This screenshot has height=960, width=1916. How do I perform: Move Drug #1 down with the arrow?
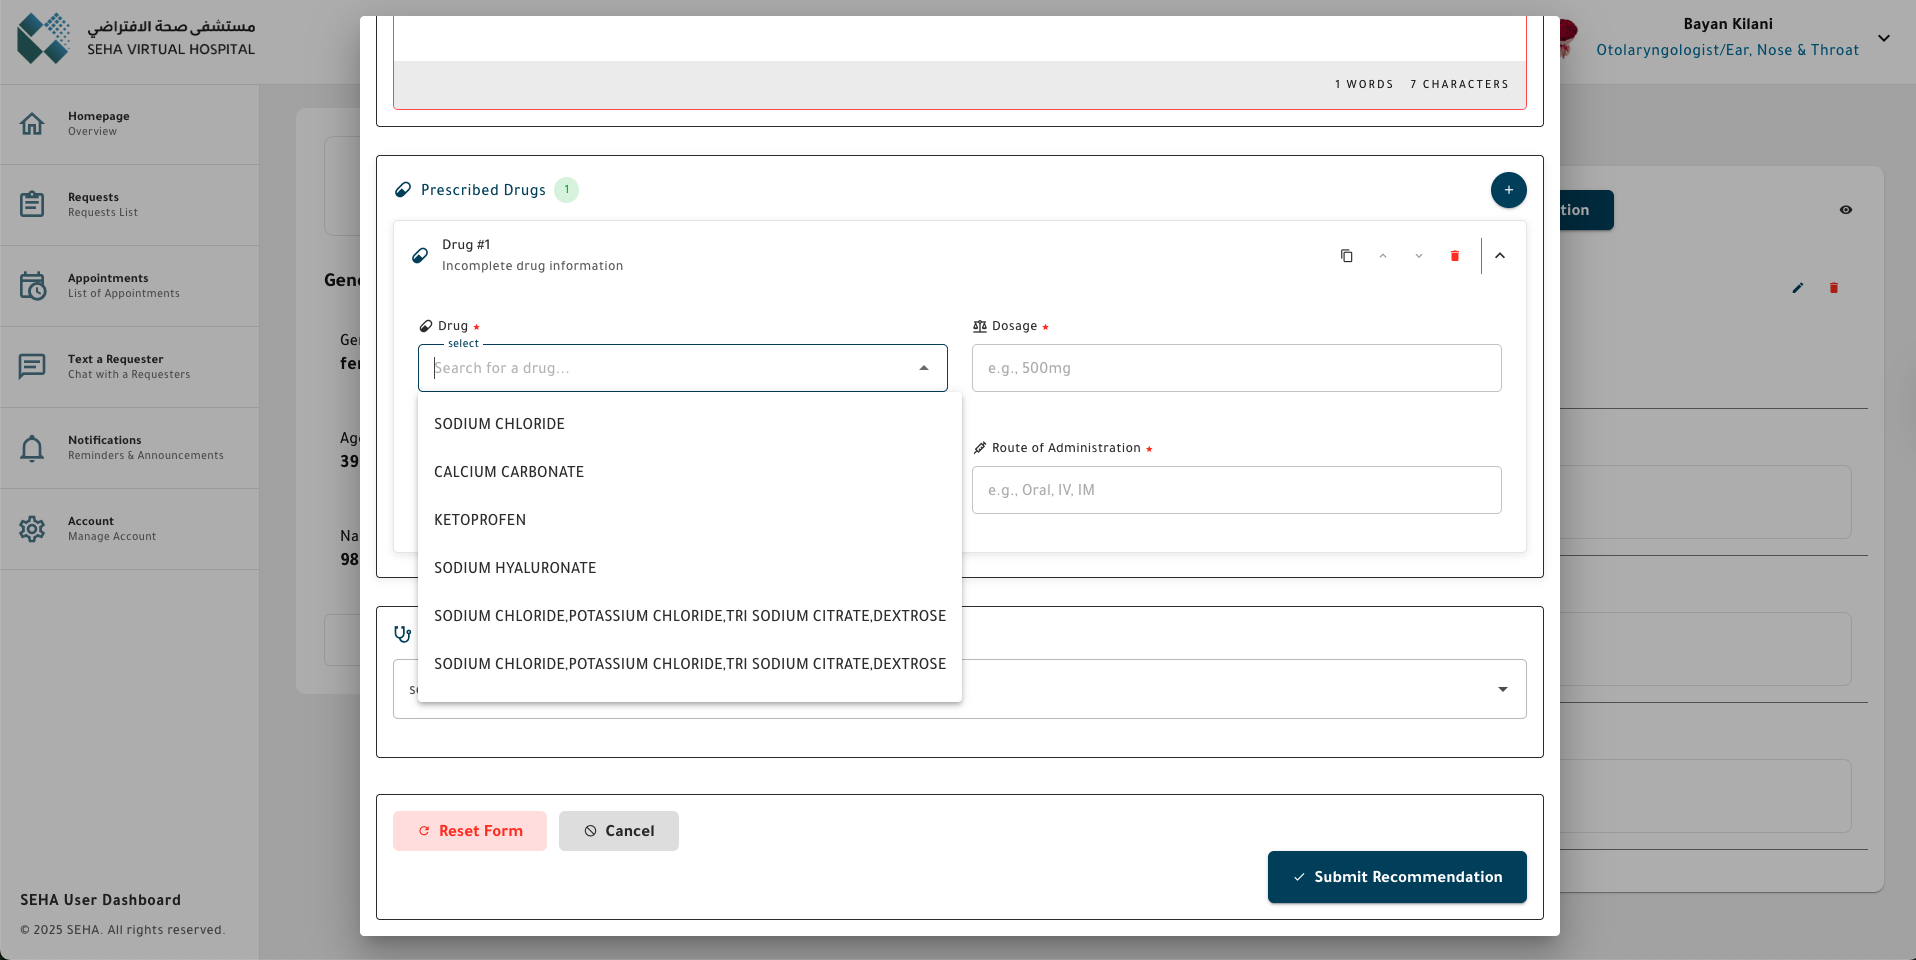pyautogui.click(x=1418, y=256)
